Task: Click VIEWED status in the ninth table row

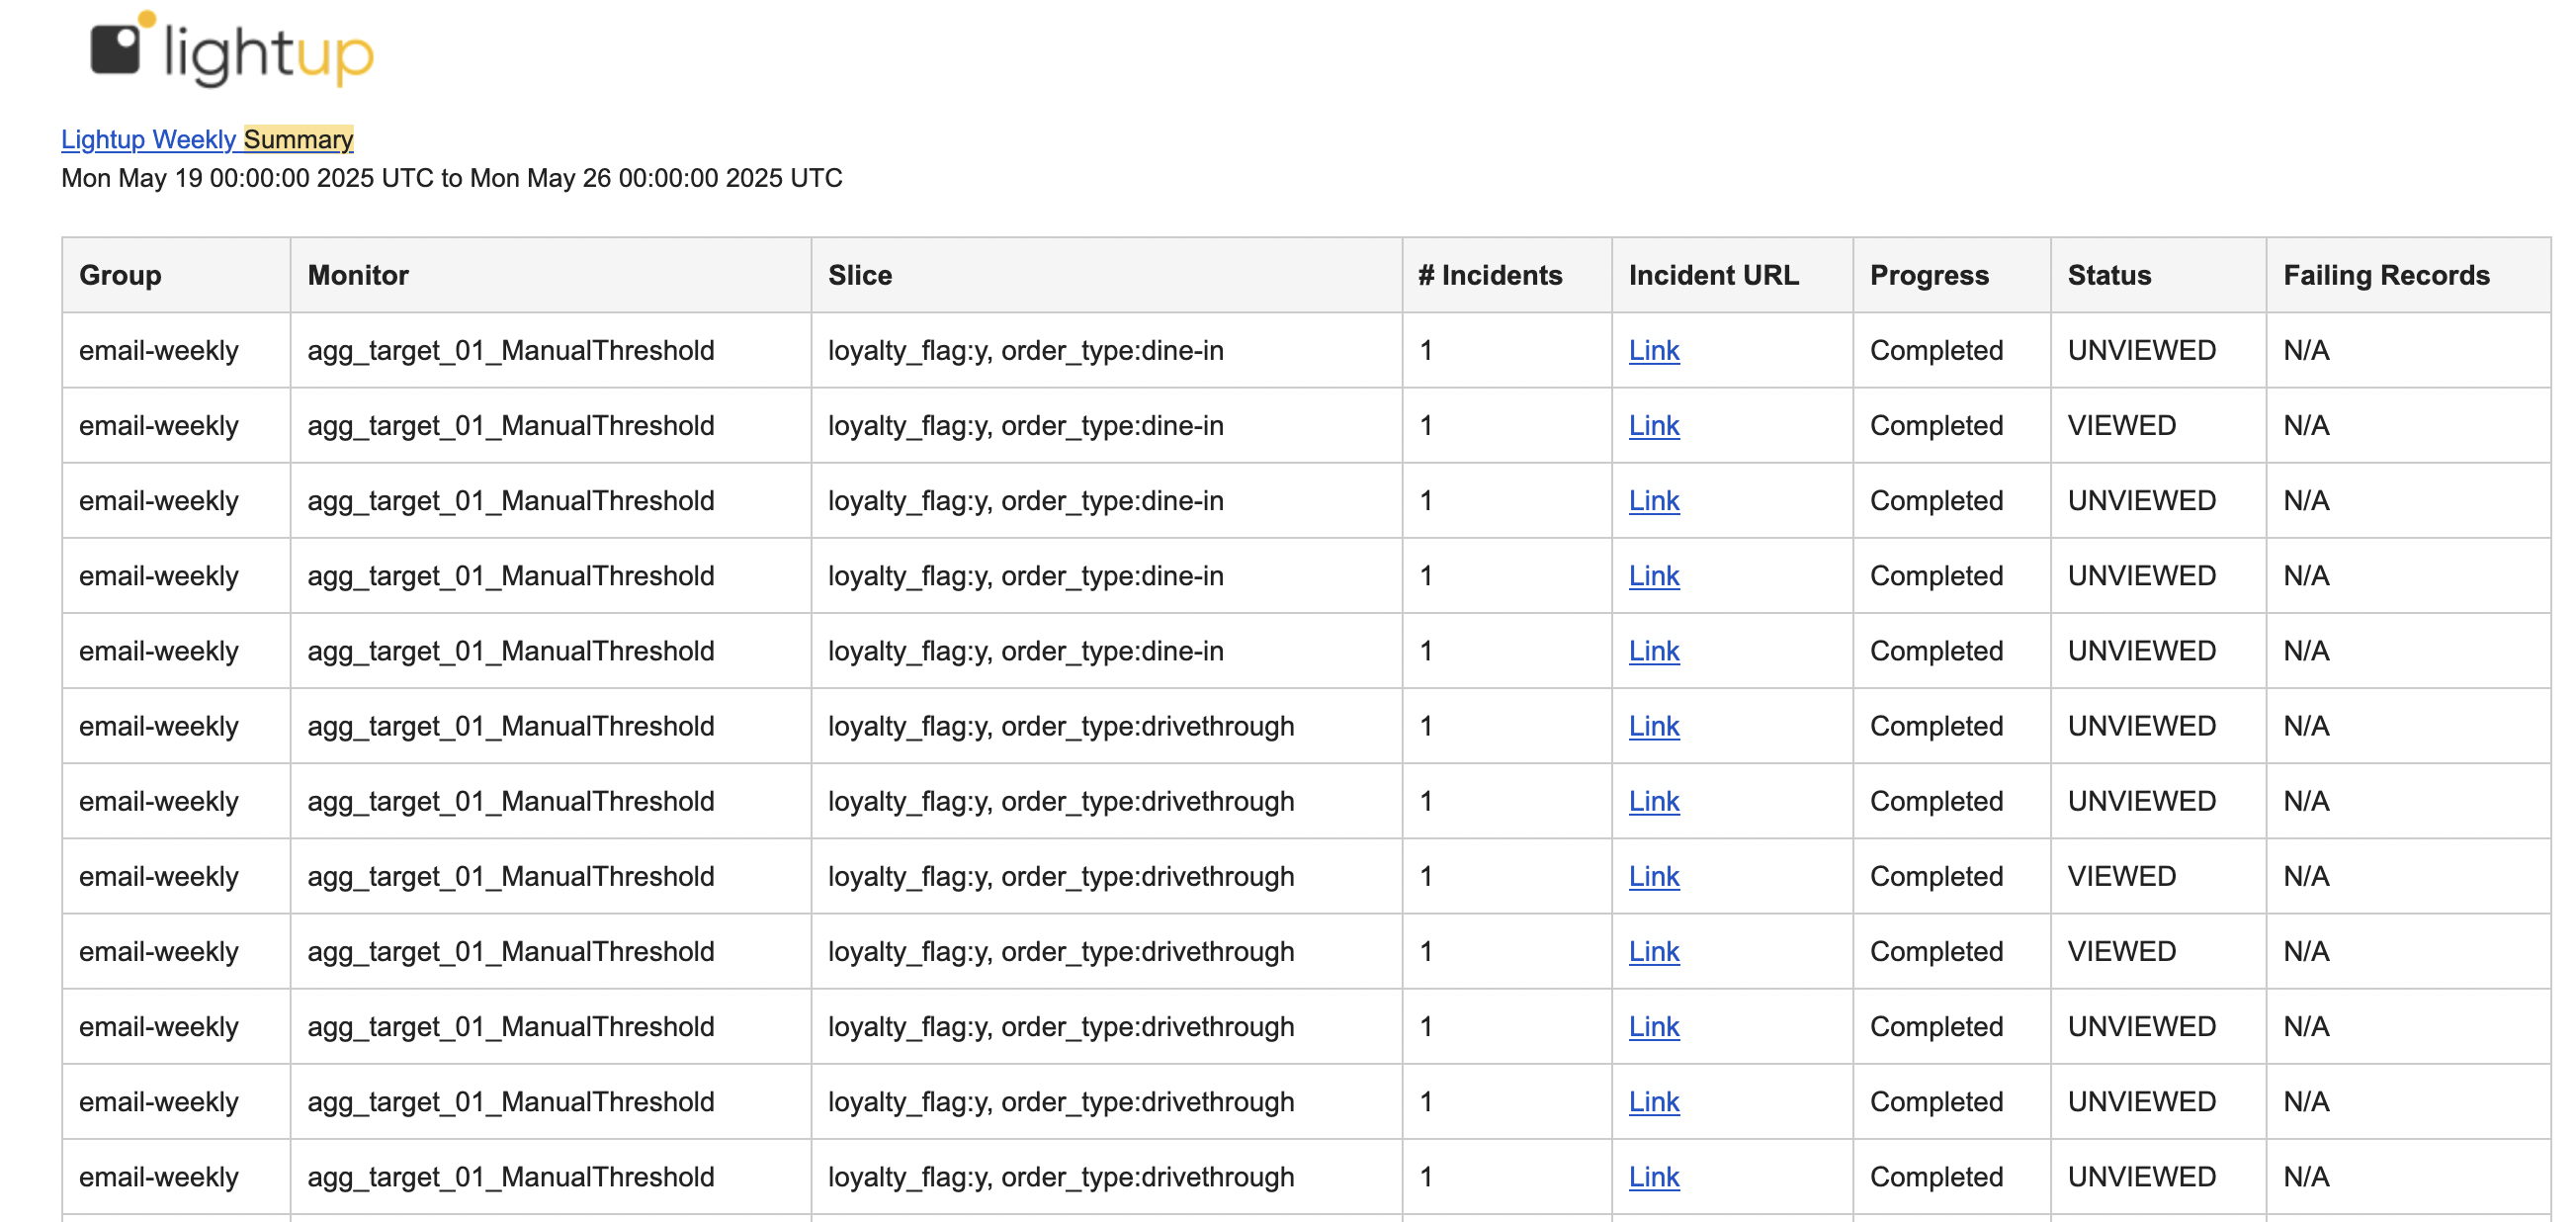Action: [2121, 950]
